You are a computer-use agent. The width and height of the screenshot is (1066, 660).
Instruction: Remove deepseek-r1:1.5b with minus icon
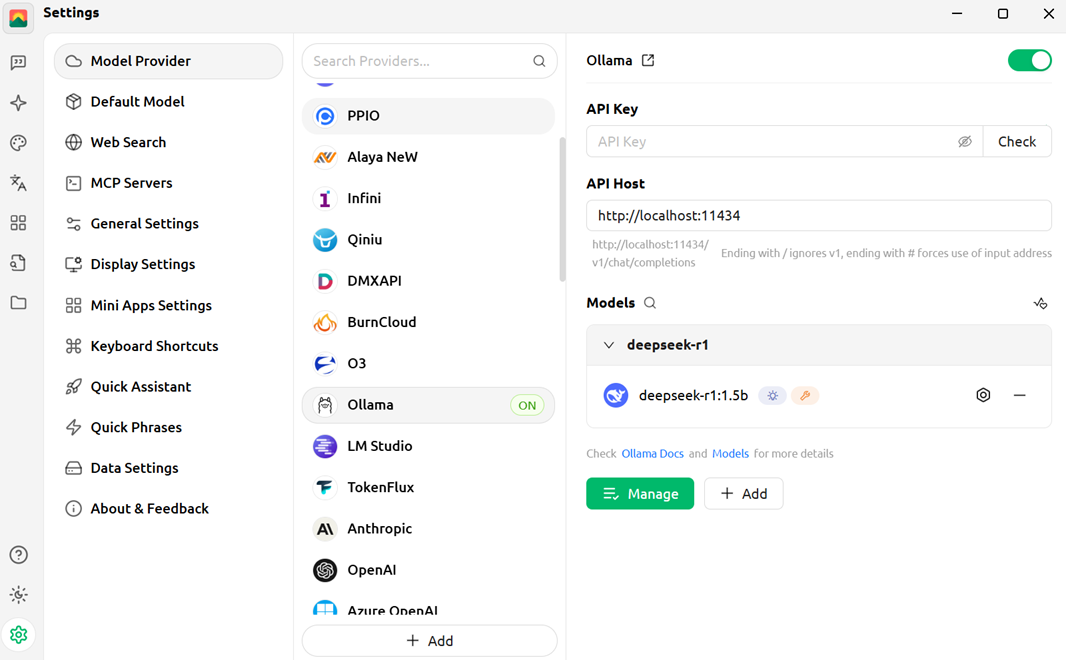(x=1019, y=395)
